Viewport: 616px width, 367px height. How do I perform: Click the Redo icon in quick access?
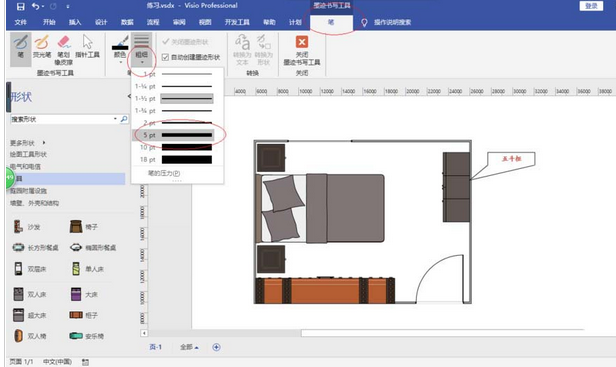[x=53, y=6]
